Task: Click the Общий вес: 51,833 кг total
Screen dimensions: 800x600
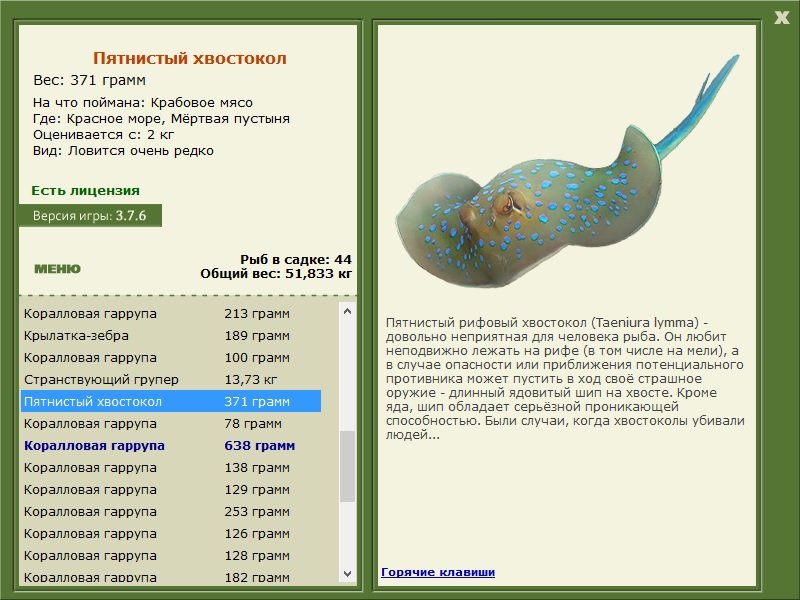Action: (x=276, y=273)
